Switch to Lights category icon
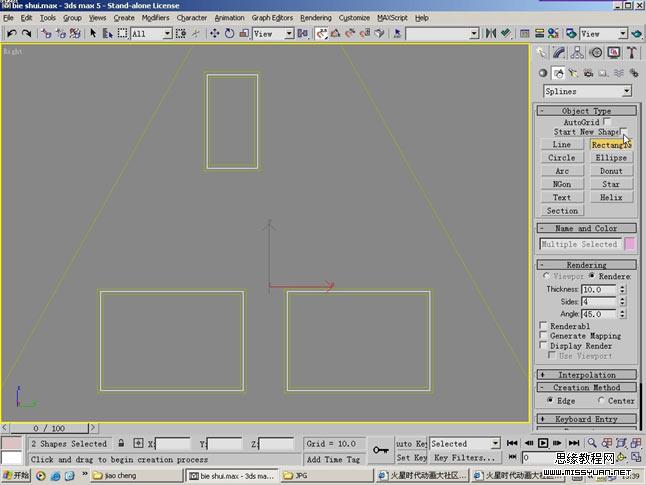646x485 pixels. click(573, 73)
